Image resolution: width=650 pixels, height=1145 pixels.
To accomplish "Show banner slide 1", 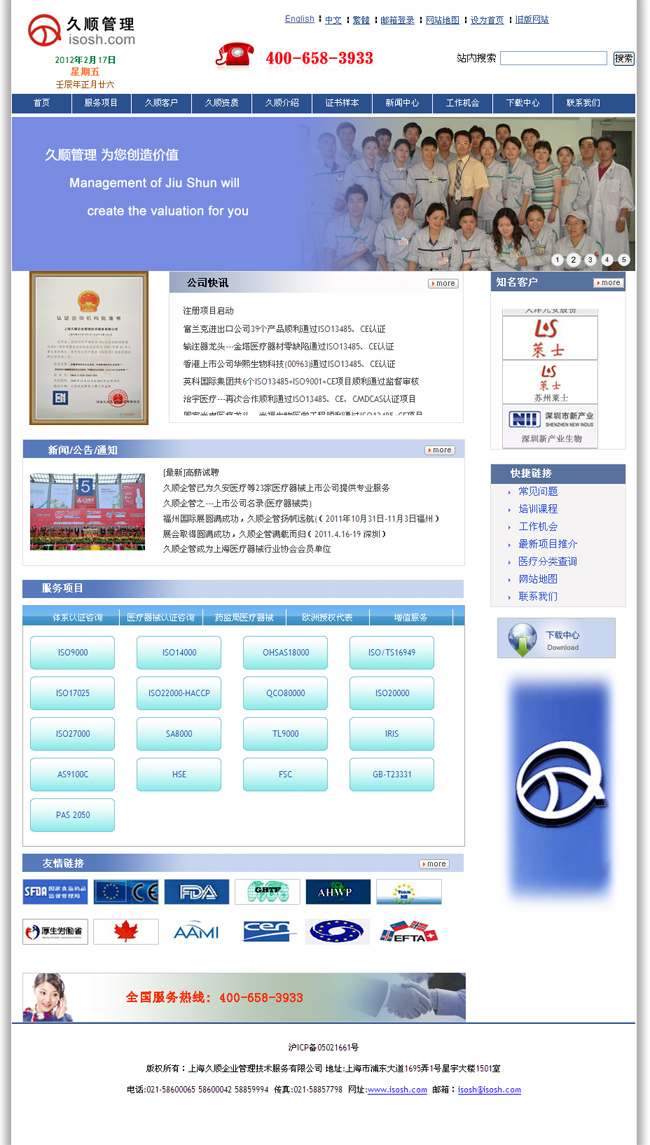I will 556,260.
